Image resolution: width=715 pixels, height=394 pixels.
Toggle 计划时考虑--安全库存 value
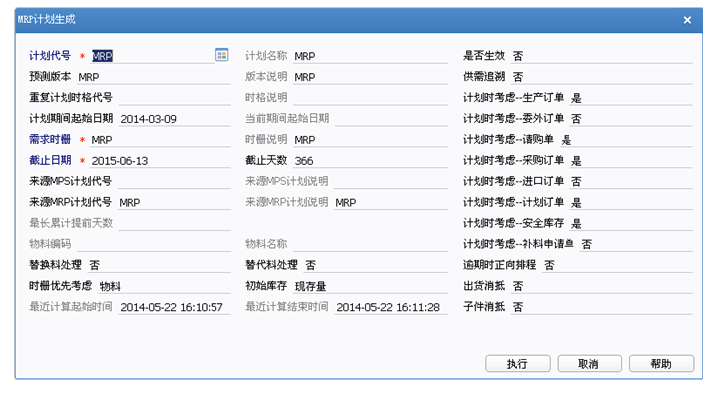(631, 223)
